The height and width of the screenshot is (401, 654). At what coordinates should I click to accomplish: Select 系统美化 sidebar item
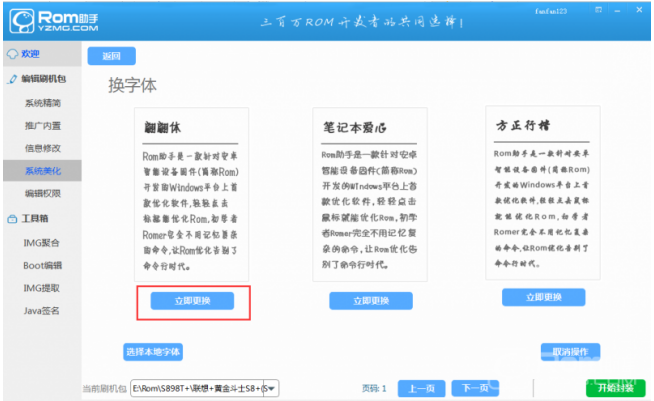click(x=43, y=171)
